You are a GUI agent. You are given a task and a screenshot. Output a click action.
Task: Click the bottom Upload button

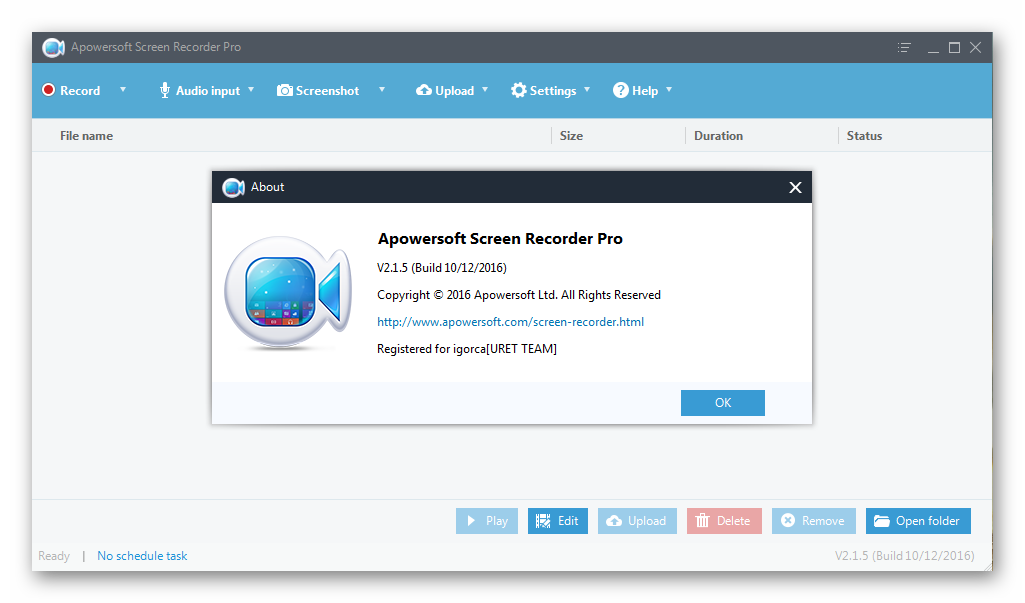(x=637, y=521)
